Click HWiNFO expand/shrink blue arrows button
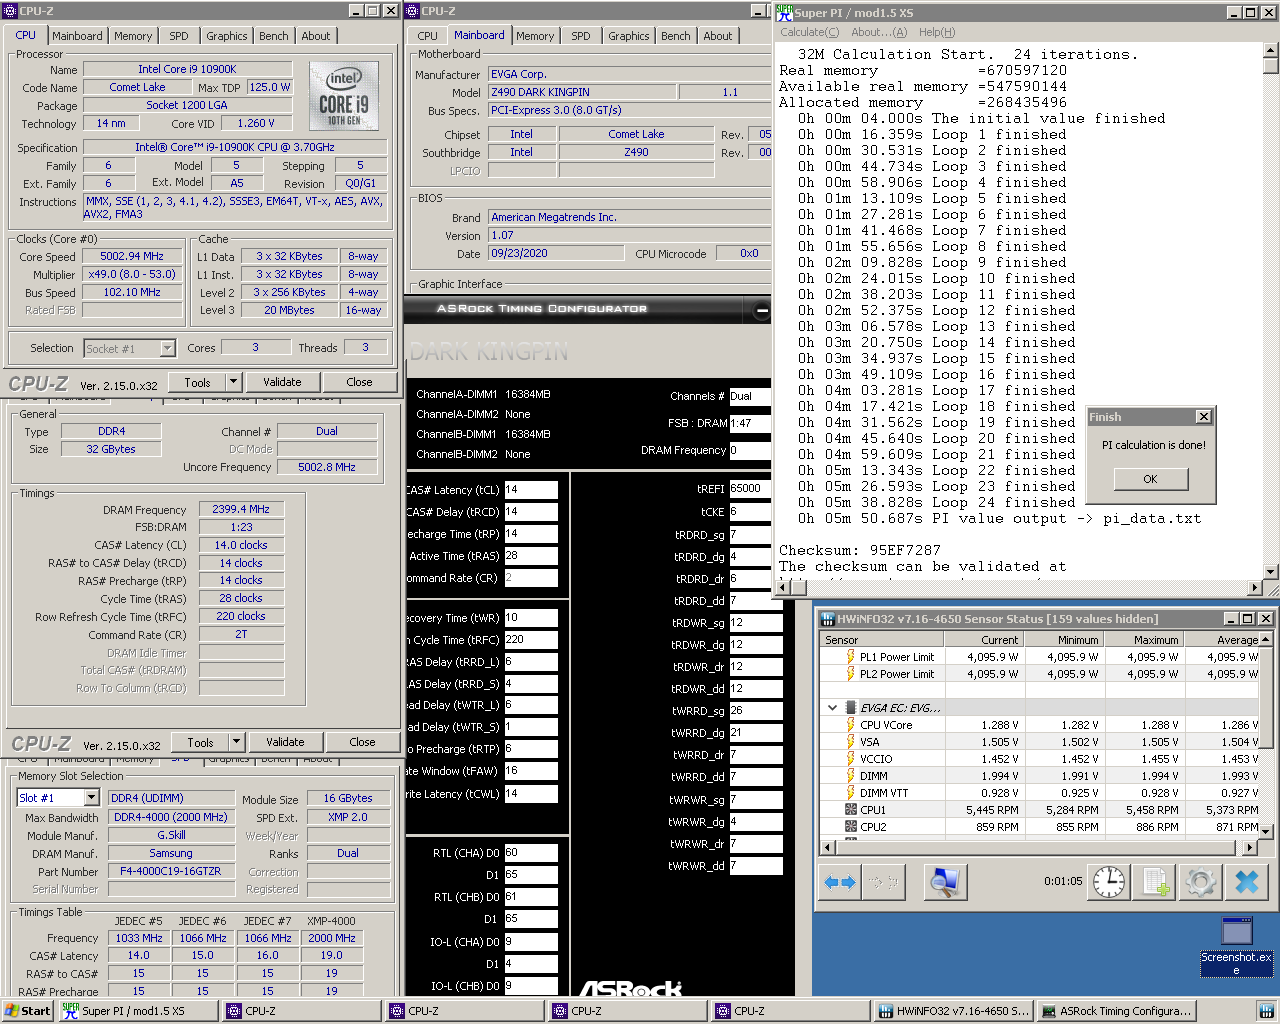 [840, 882]
